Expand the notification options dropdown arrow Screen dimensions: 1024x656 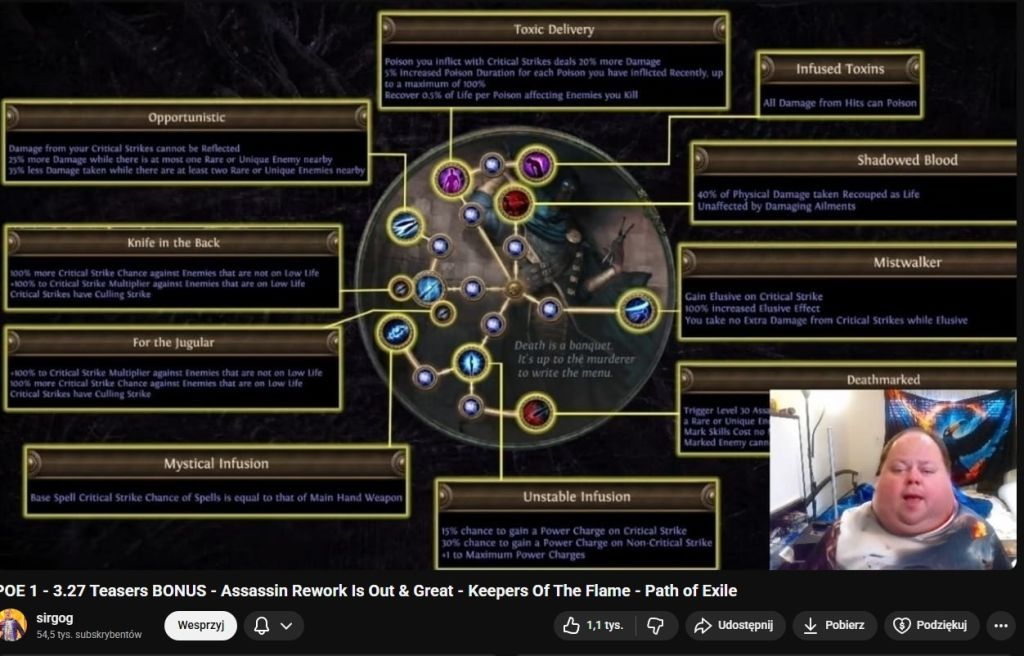click(286, 625)
